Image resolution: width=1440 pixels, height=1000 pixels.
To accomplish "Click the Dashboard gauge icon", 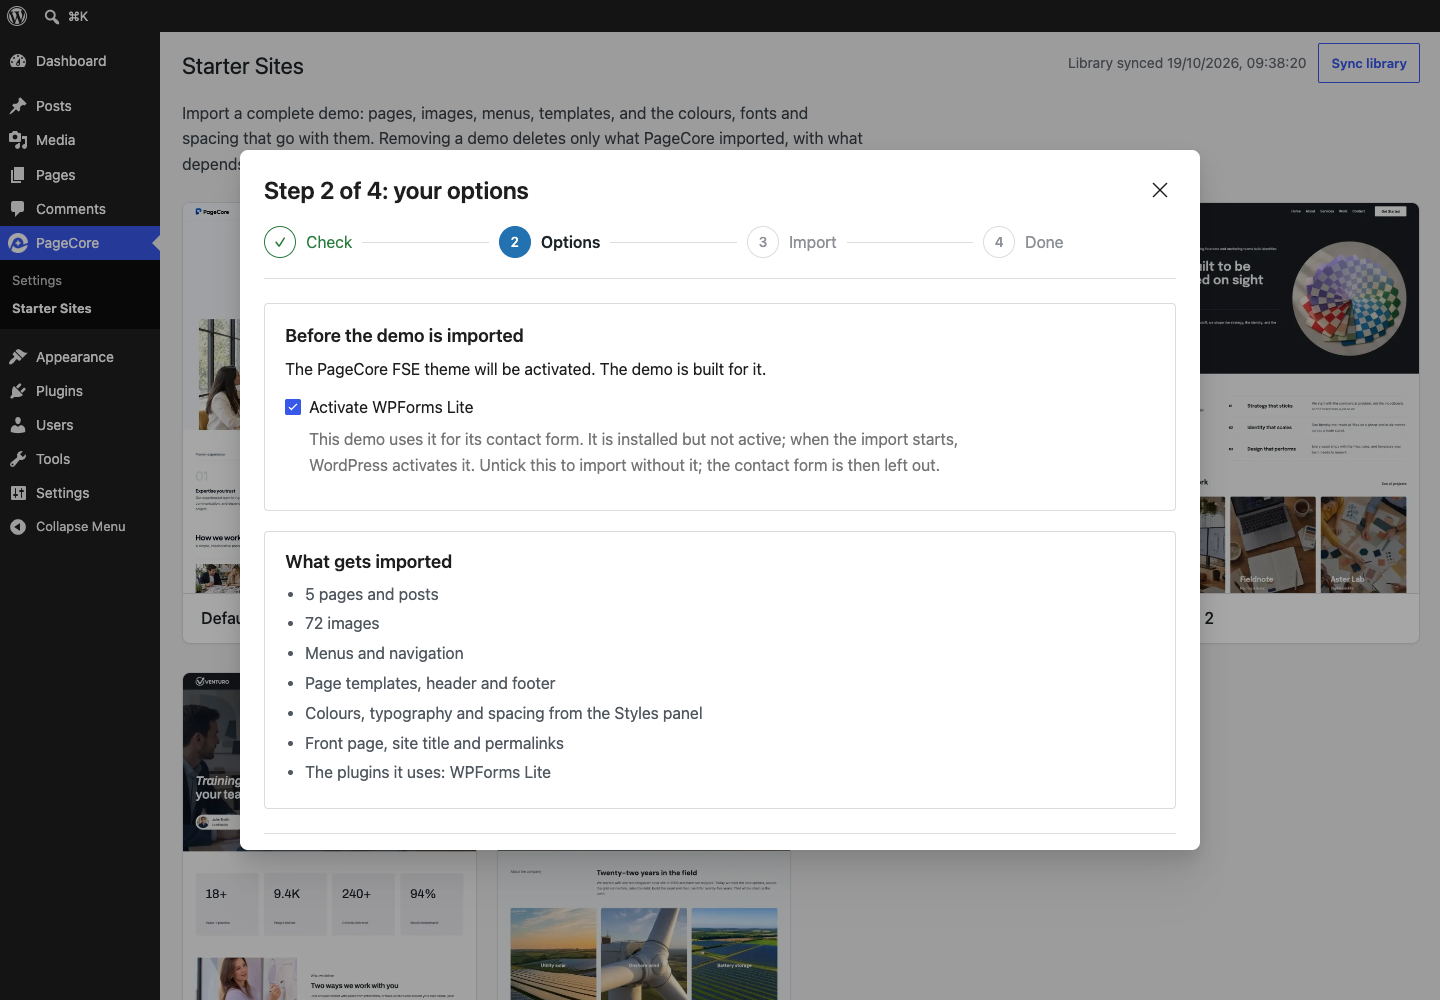I will click(18, 61).
